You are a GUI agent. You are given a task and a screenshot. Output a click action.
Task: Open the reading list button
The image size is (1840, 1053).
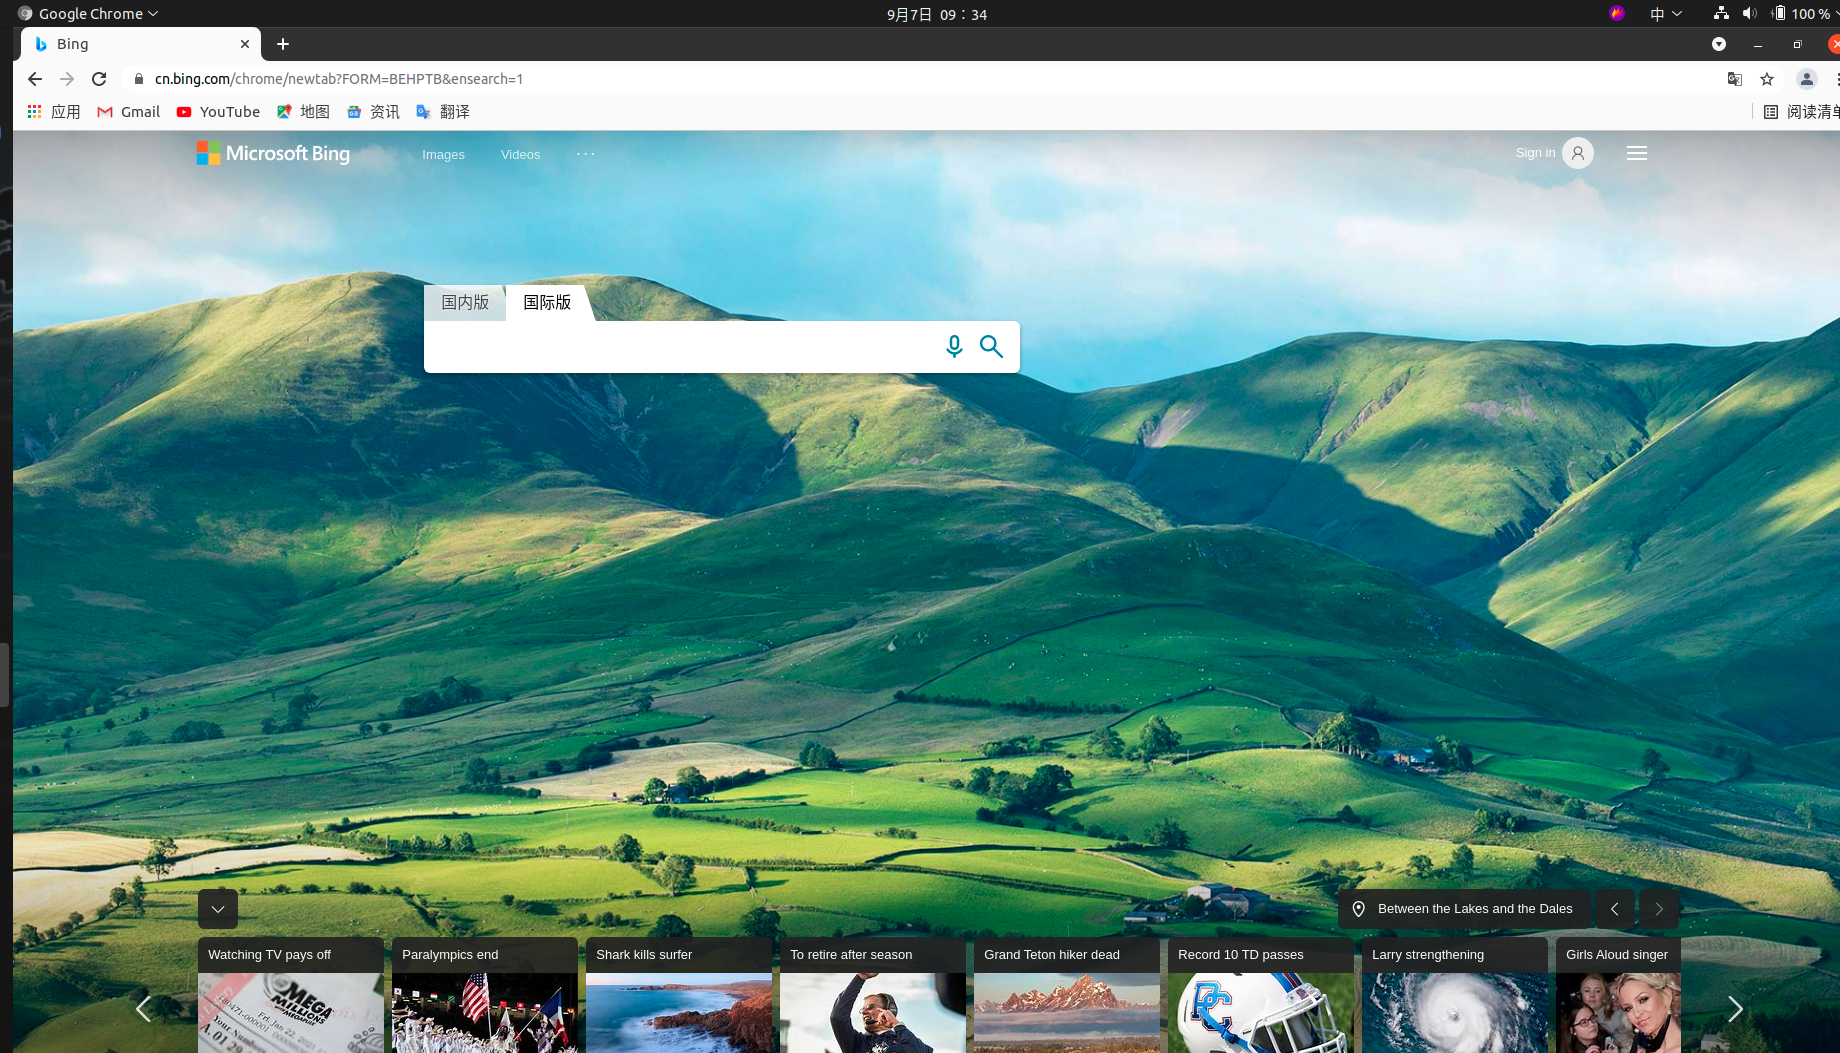point(1801,112)
